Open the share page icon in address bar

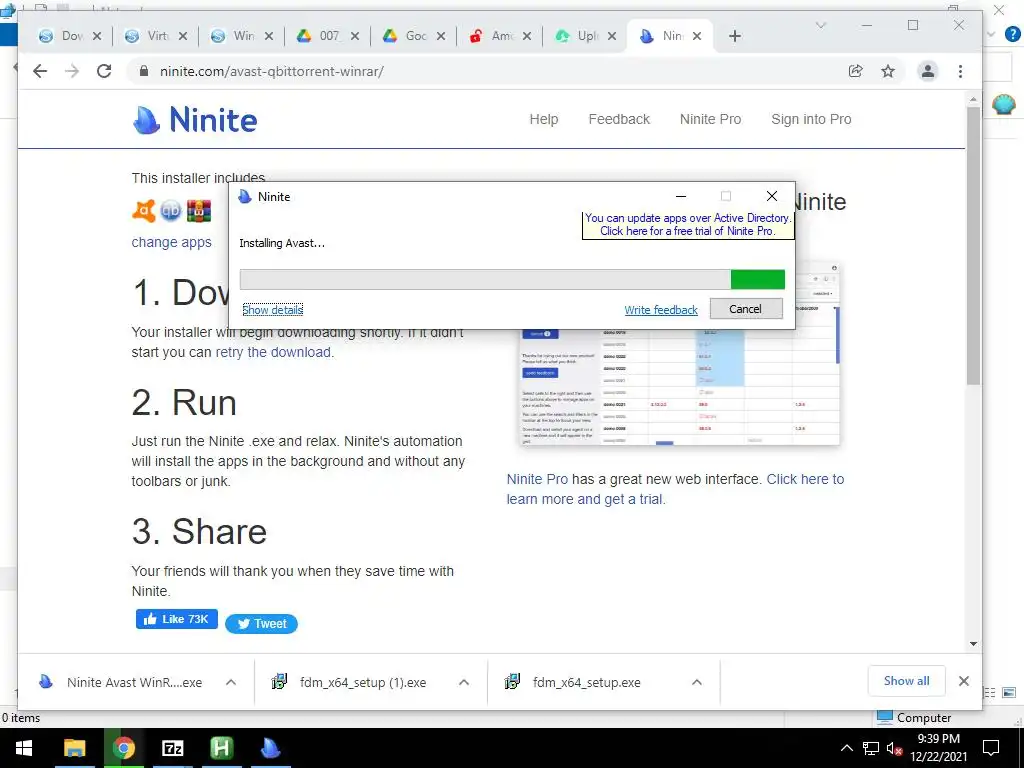point(856,71)
